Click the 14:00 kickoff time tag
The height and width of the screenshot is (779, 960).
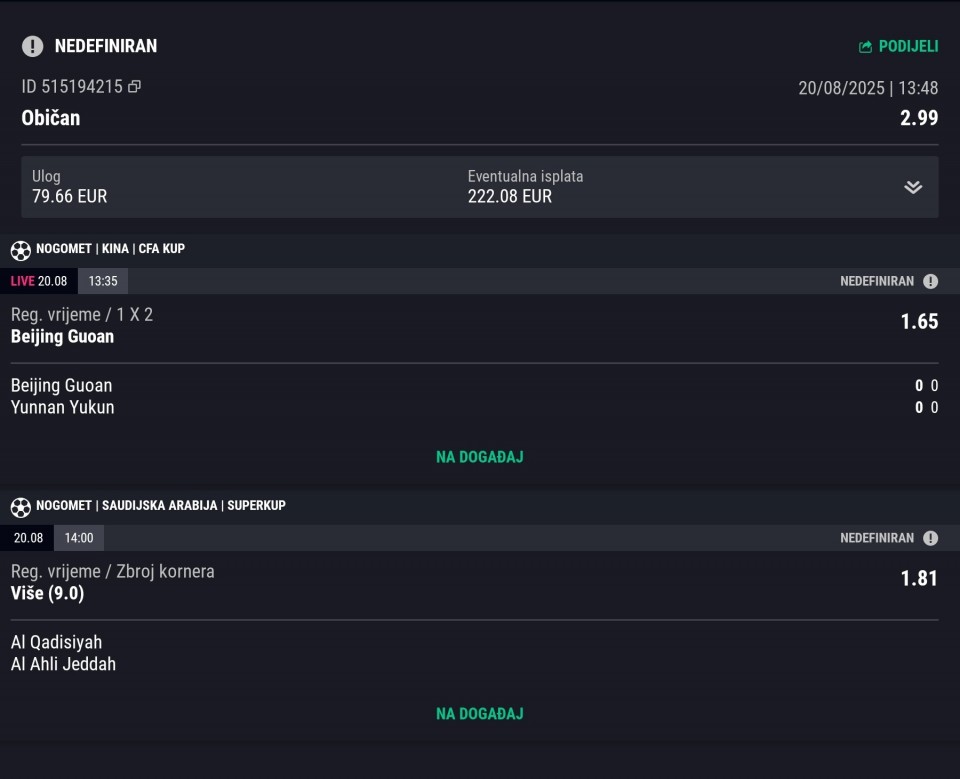[x=79, y=538]
